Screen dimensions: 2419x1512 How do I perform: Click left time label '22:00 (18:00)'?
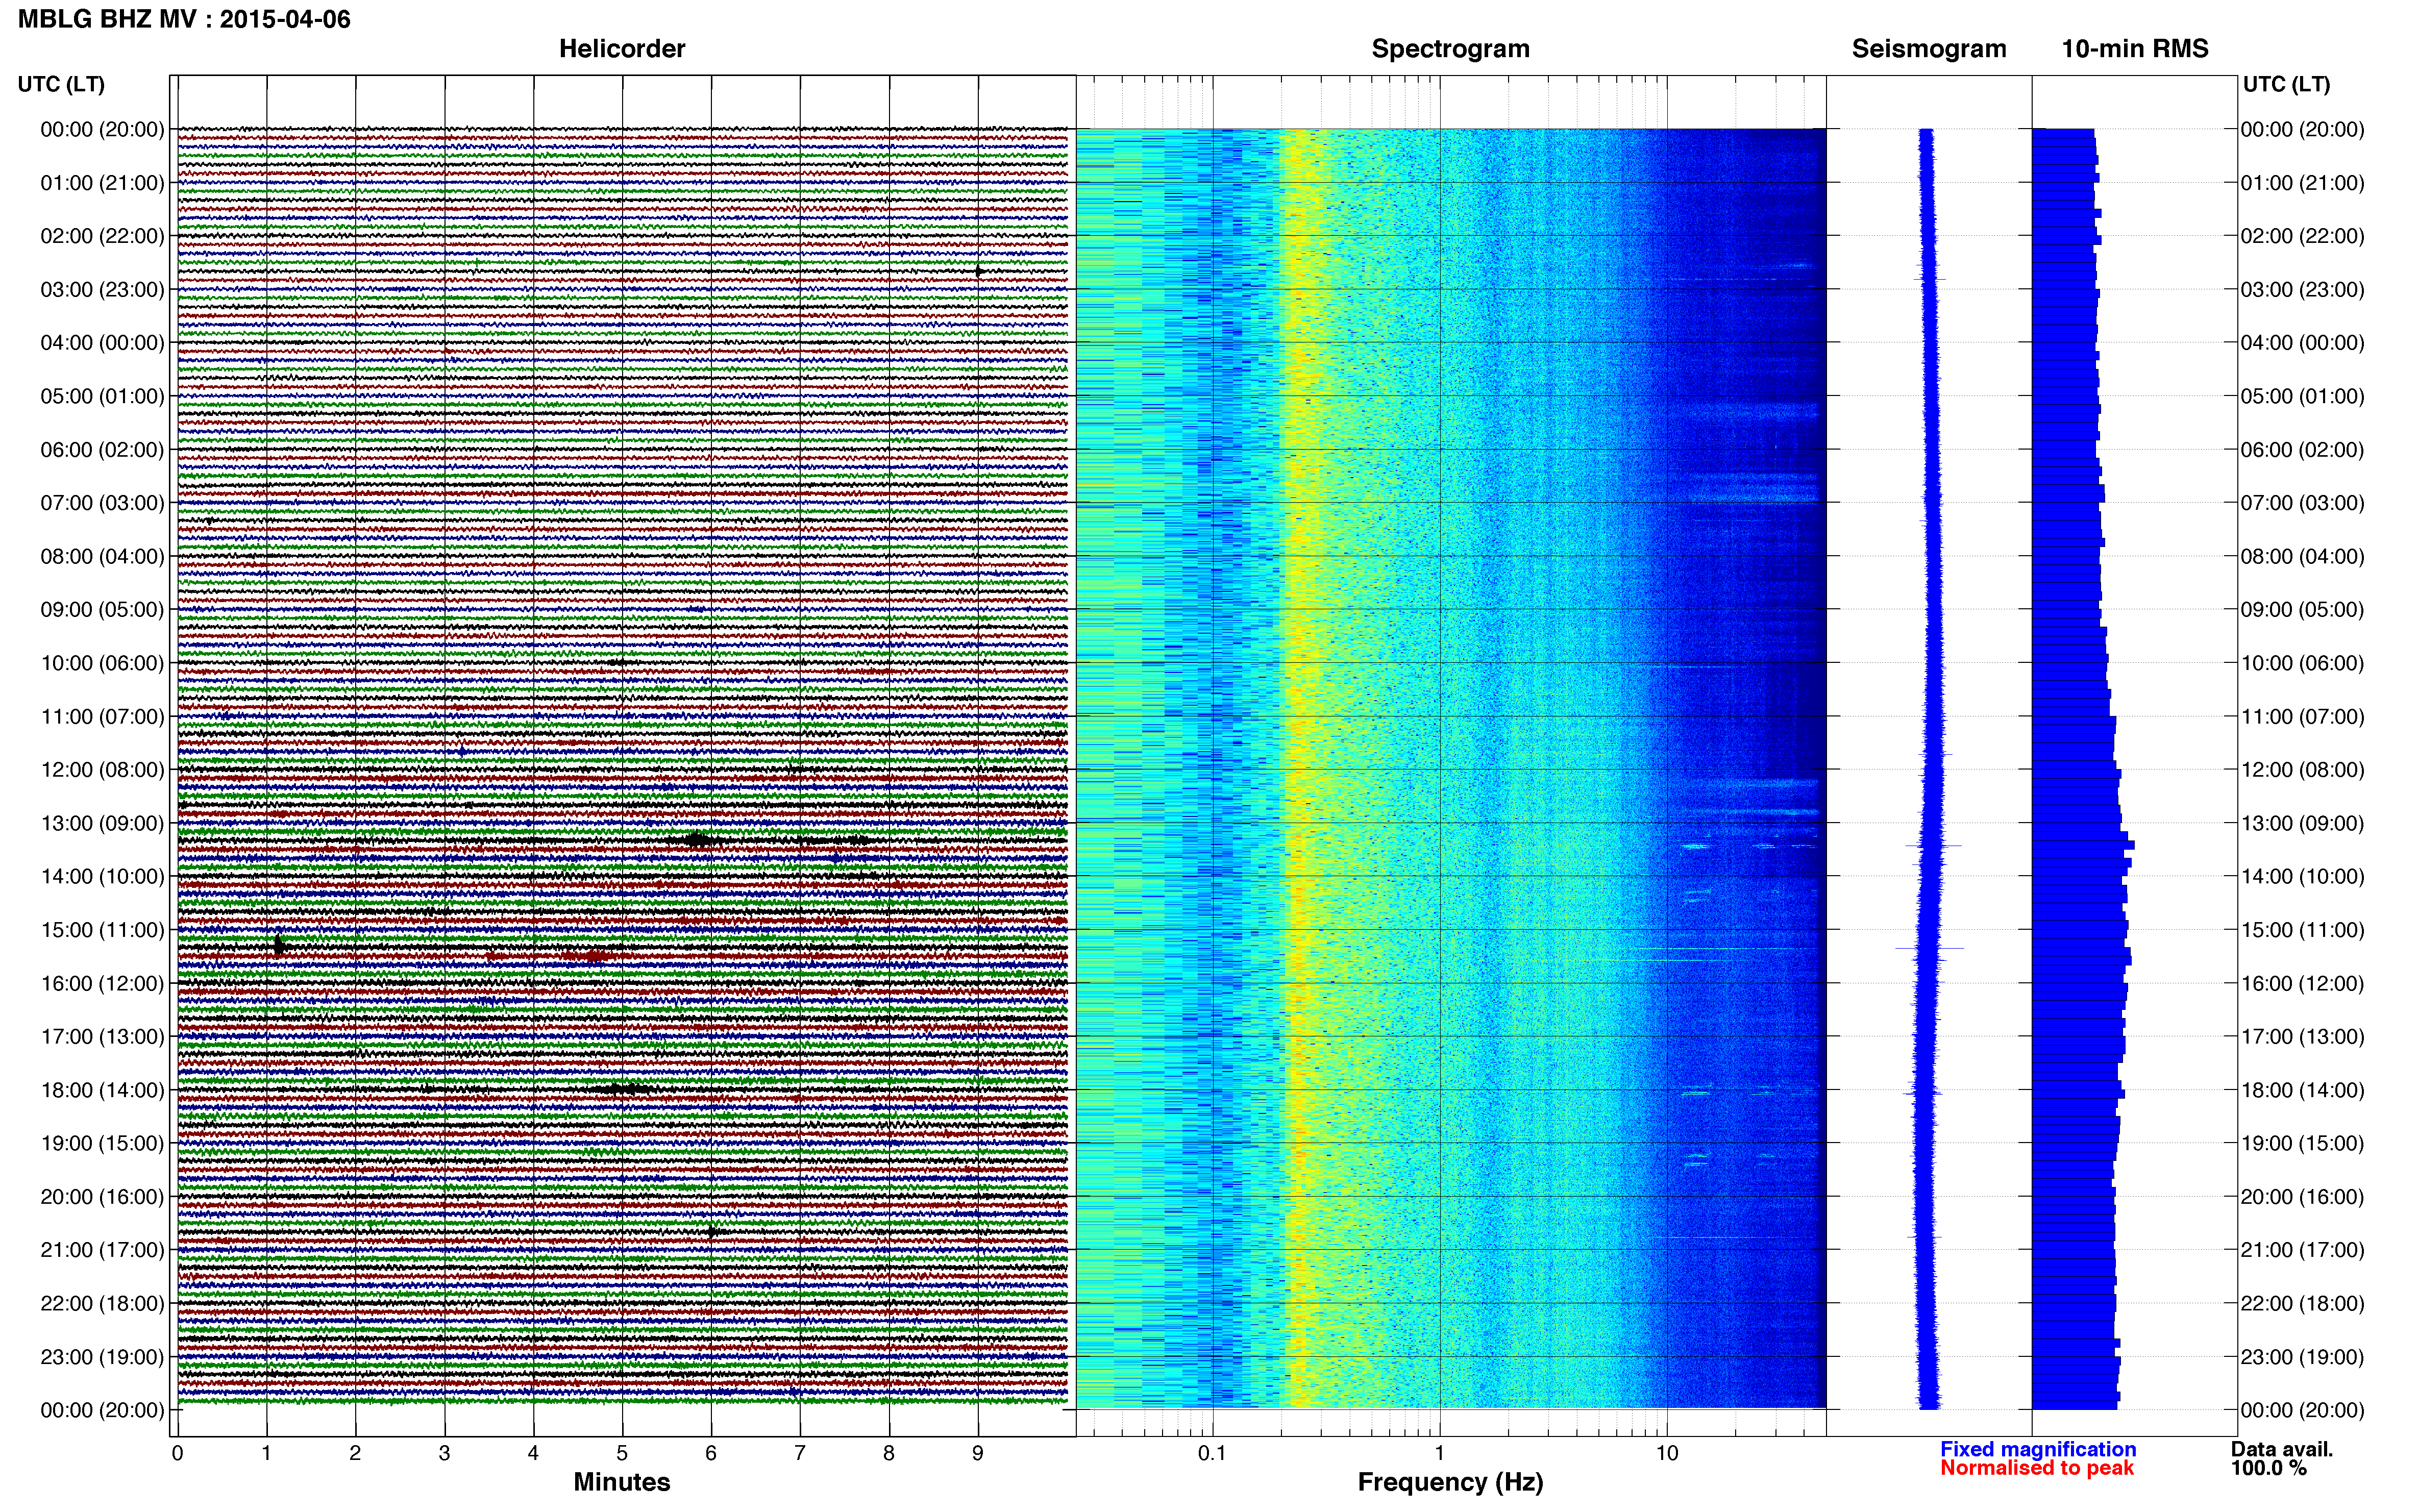pos(102,1304)
